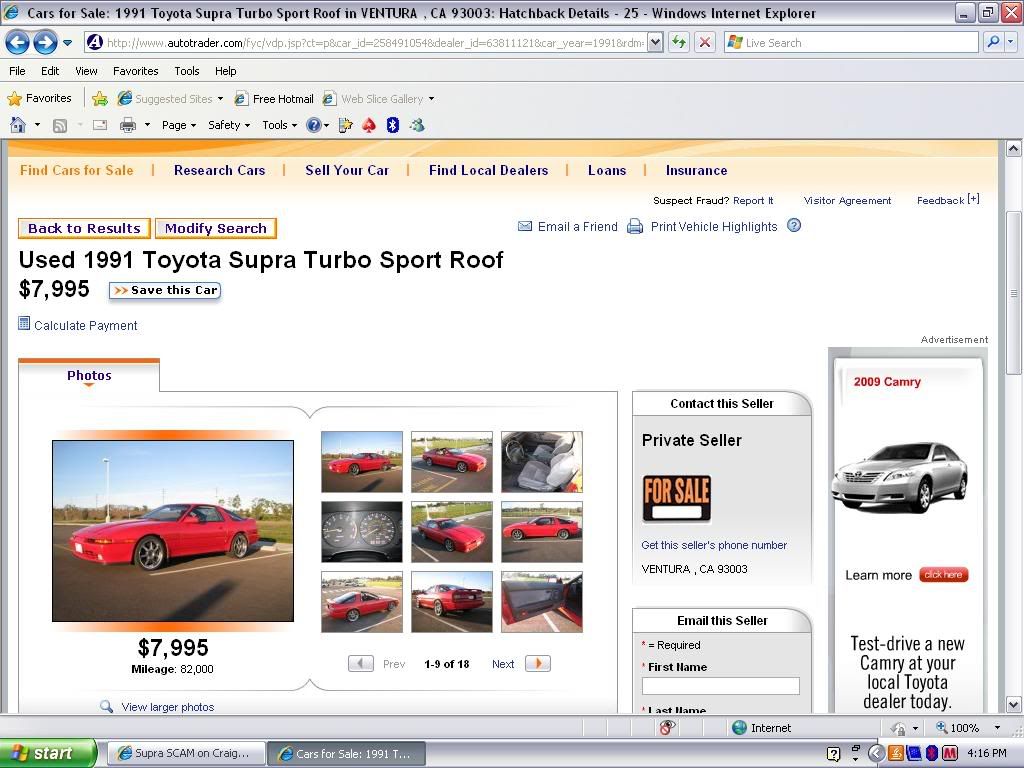Open the Loans section
1024x768 pixels.
click(x=607, y=170)
